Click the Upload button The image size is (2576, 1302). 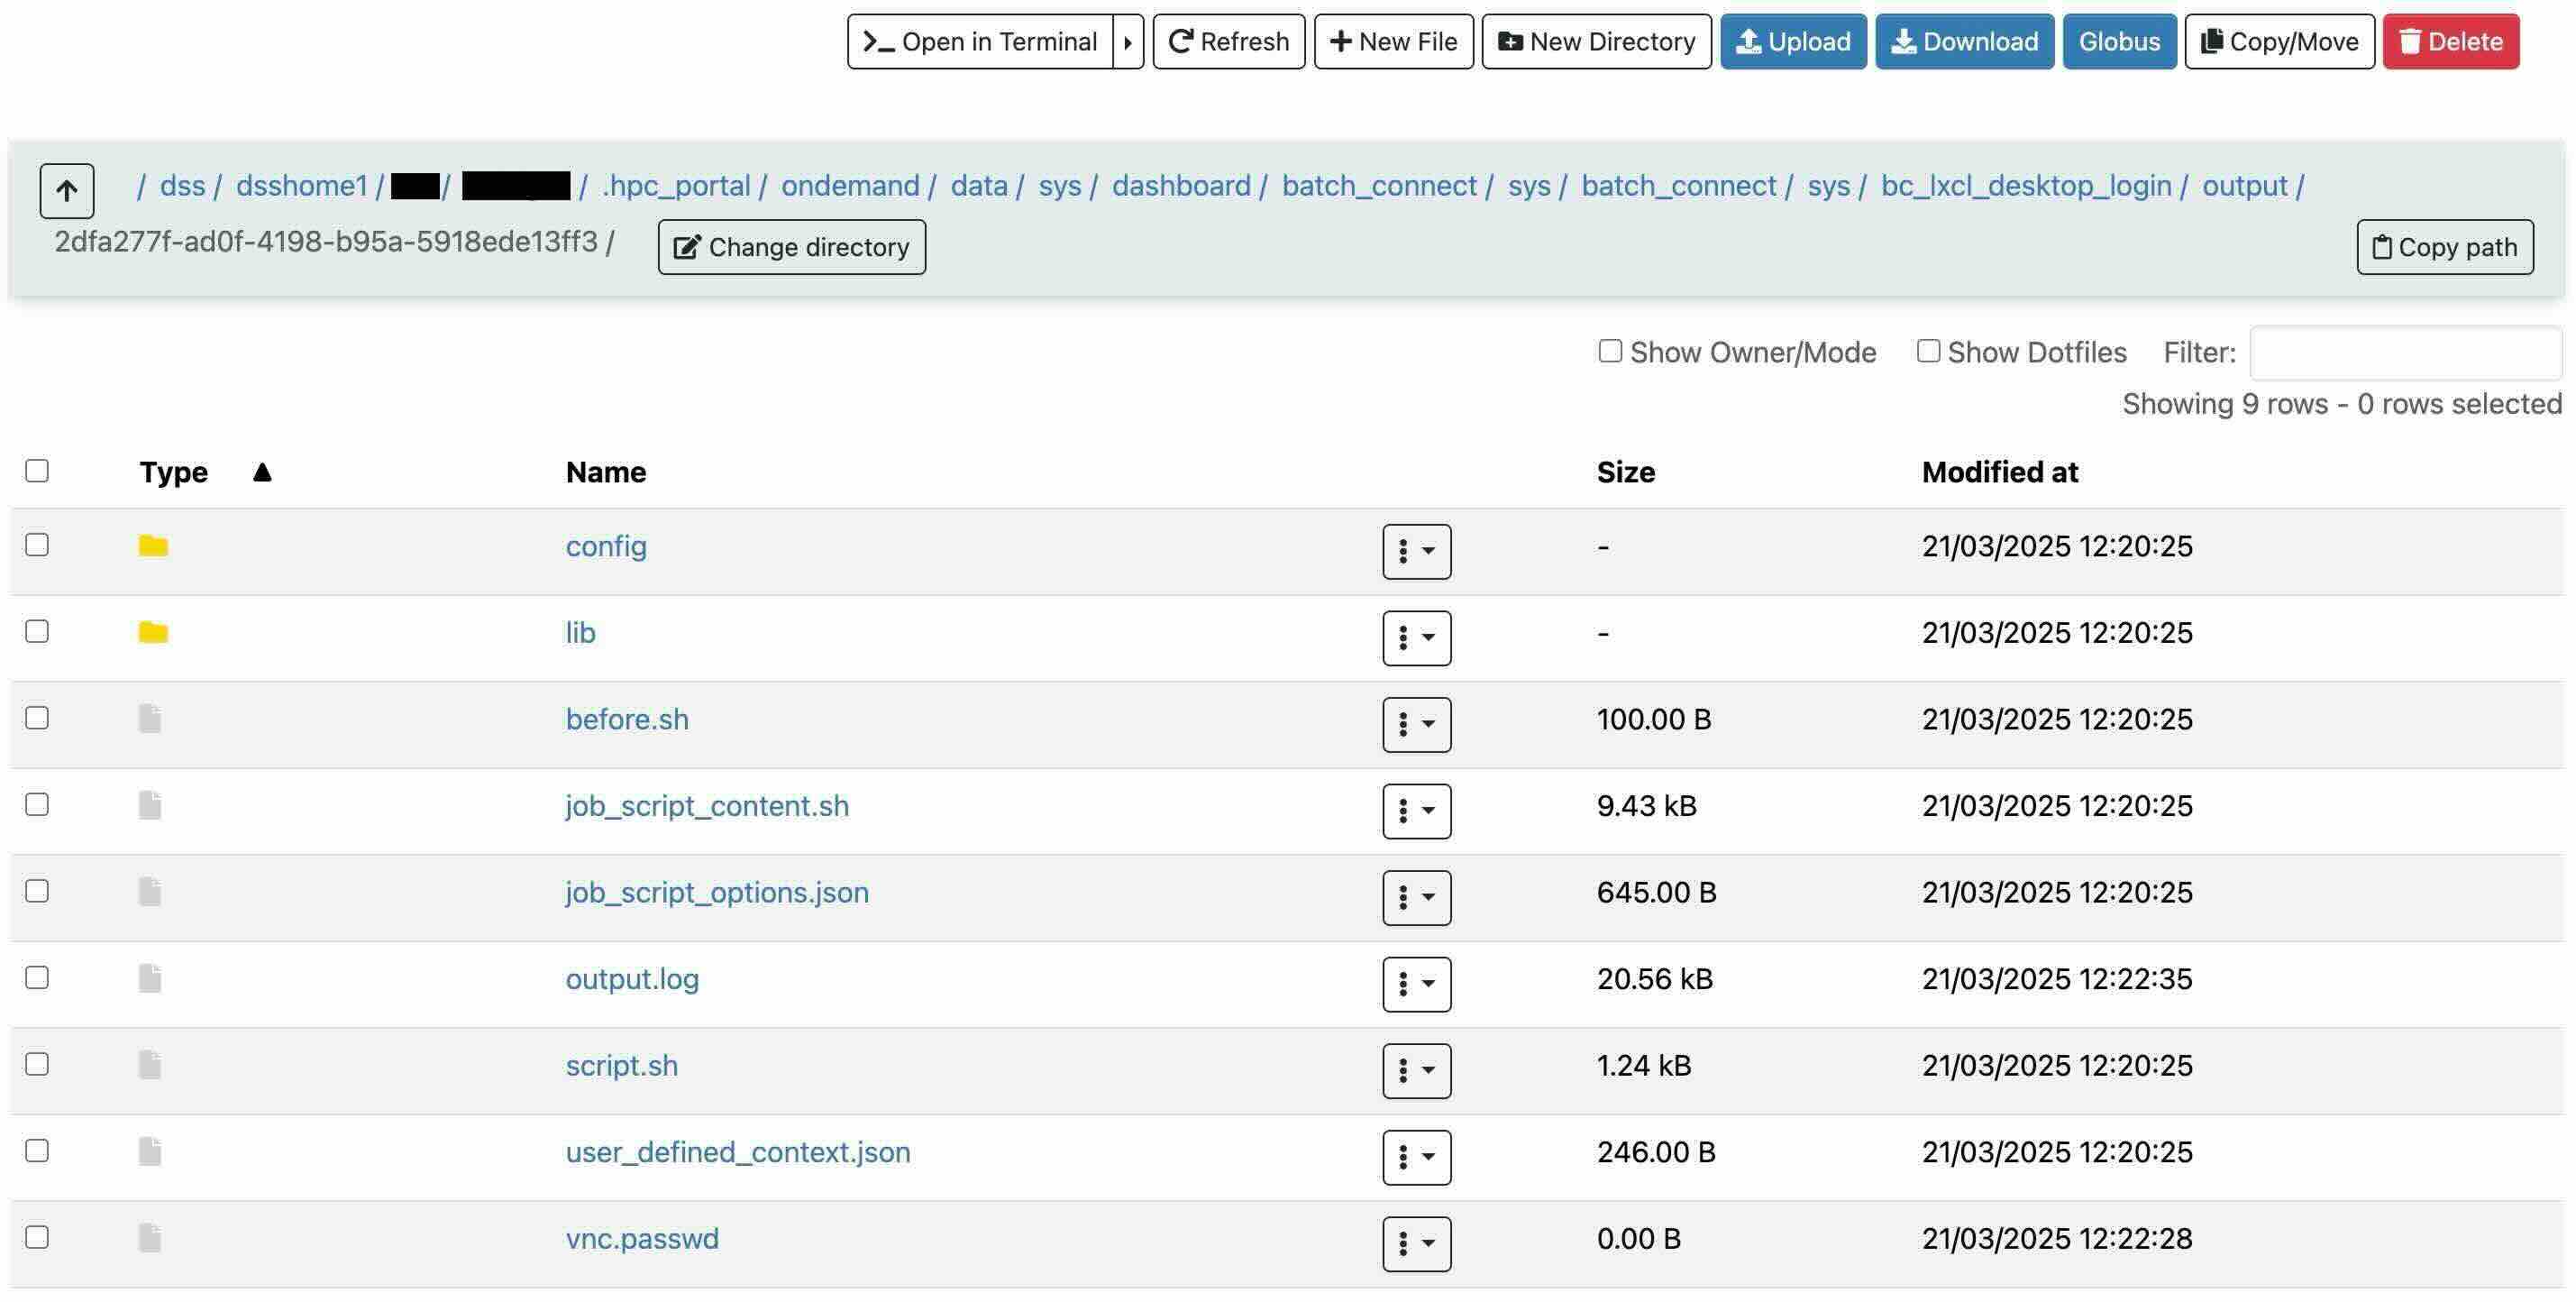[x=1793, y=42]
